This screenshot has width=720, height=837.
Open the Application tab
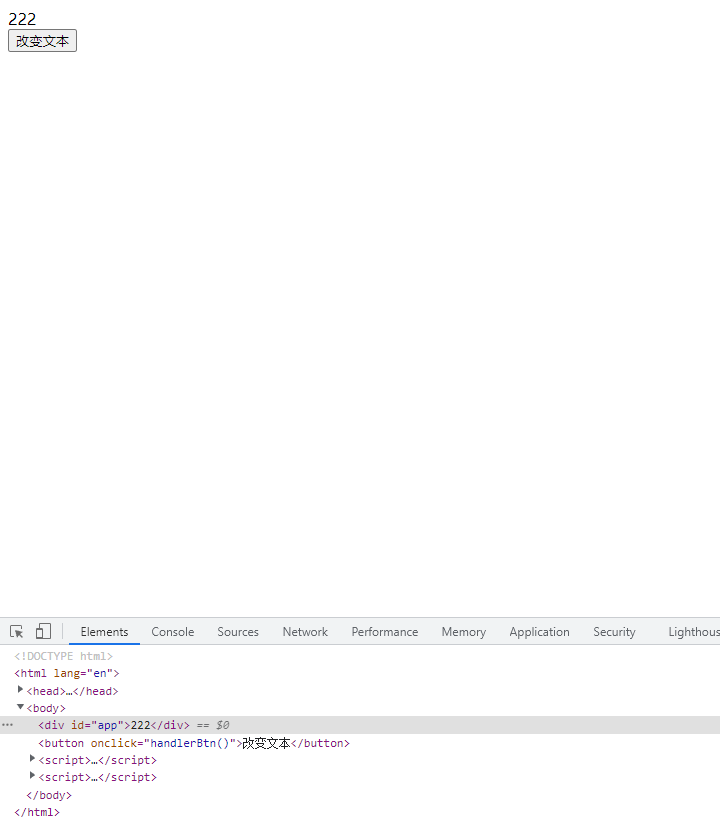pos(539,631)
